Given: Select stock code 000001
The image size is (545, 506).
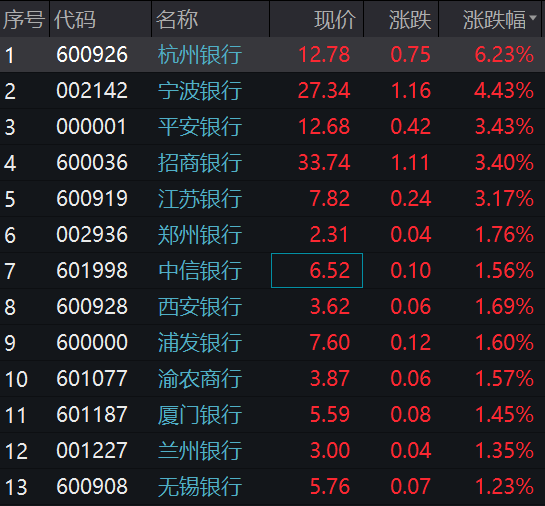Looking at the screenshot, I should pos(91,127).
